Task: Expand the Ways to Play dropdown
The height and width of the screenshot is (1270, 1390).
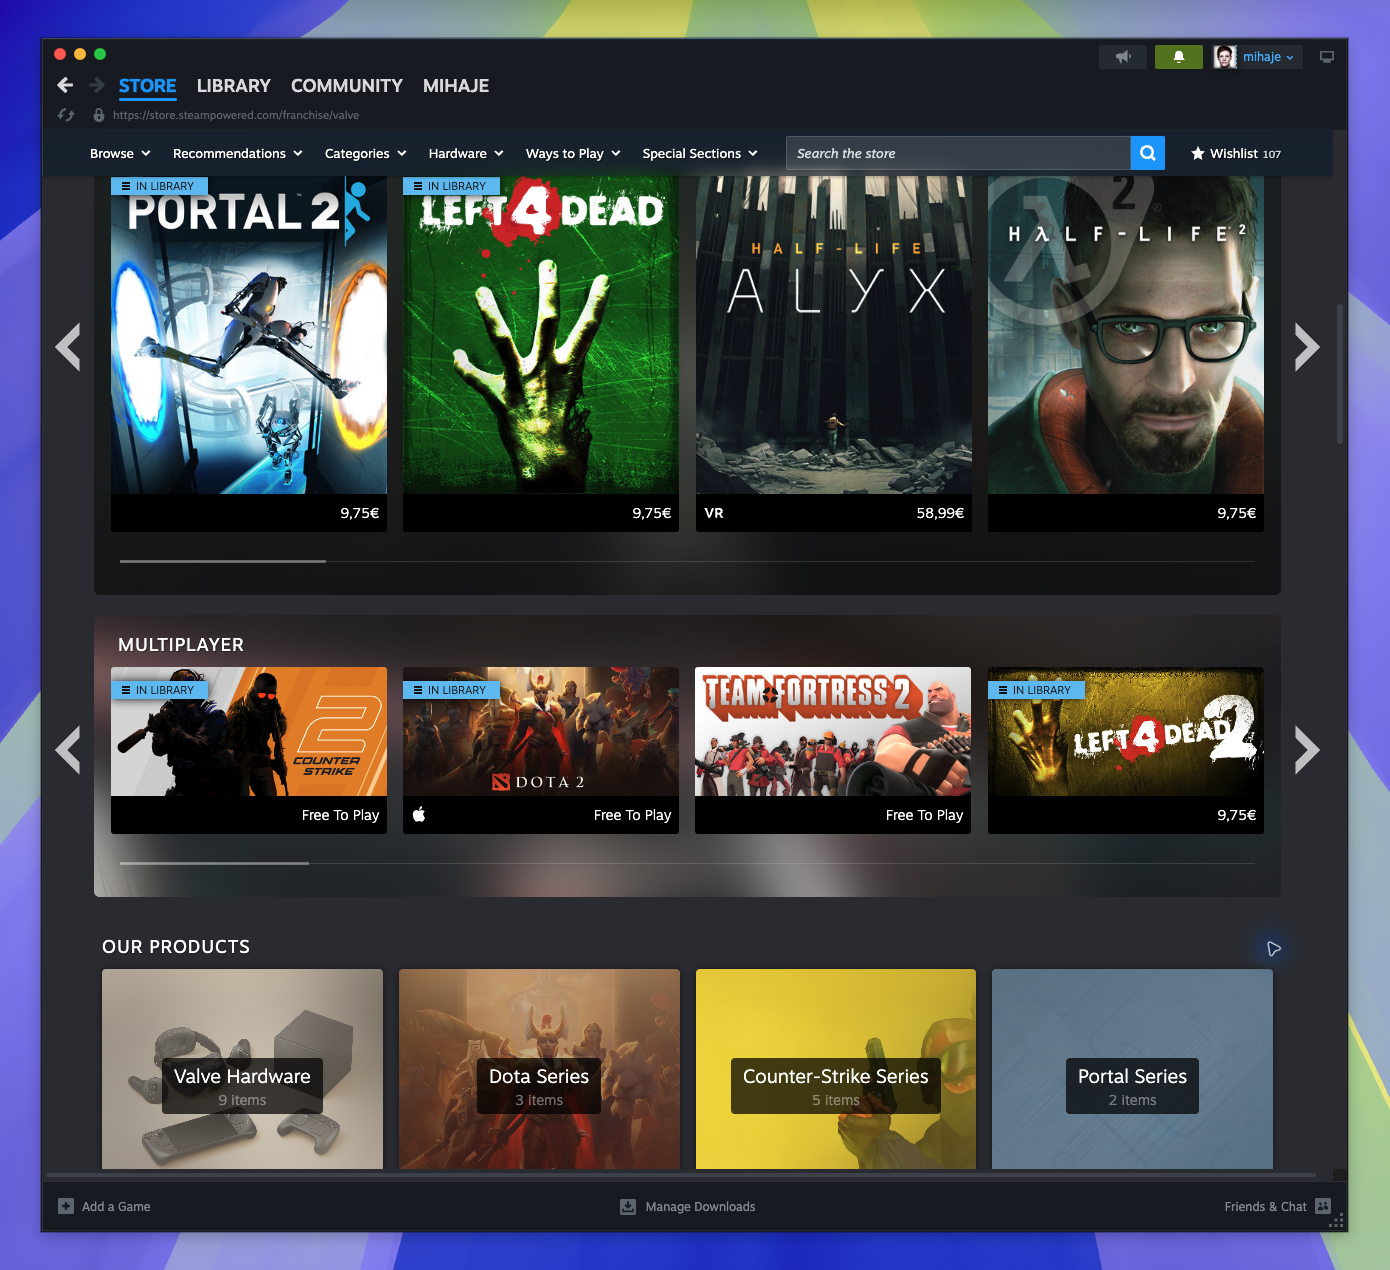Action: pyautogui.click(x=573, y=154)
